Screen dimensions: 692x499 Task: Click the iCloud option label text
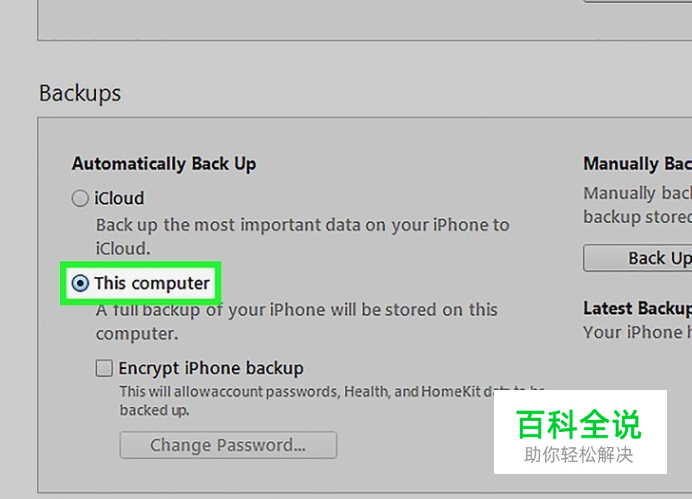119,199
